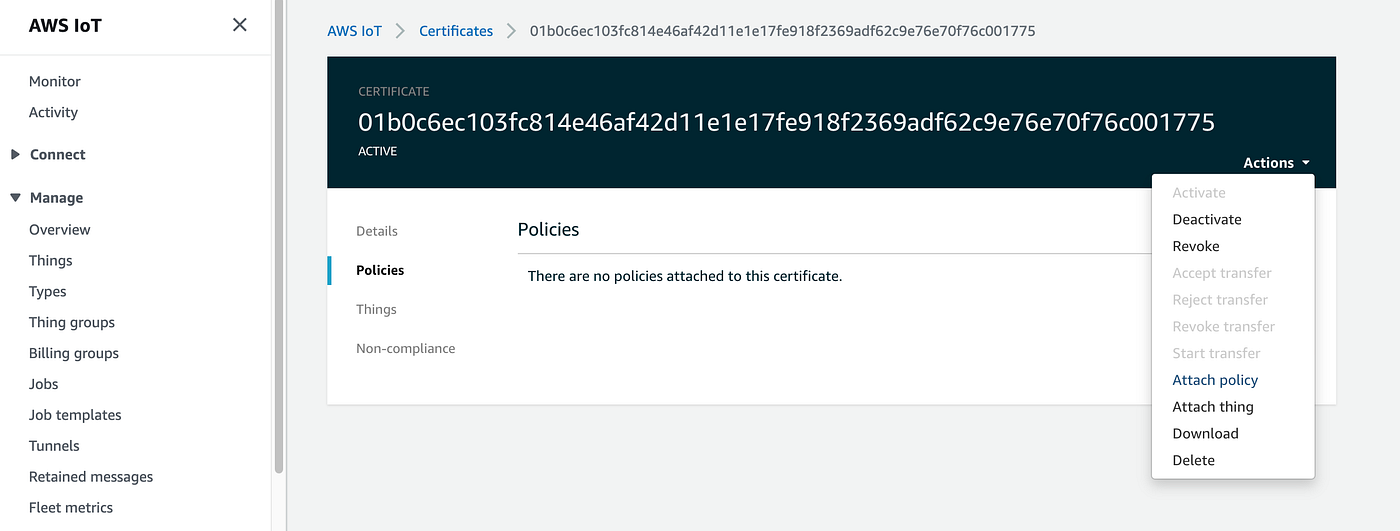Choose Download from the Actions menu
Screen dimensions: 1400x531
(1205, 433)
